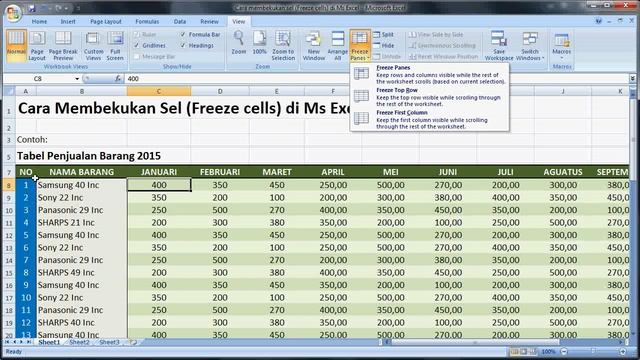
Task: Open a New Window
Action: pyautogui.click(x=313, y=45)
